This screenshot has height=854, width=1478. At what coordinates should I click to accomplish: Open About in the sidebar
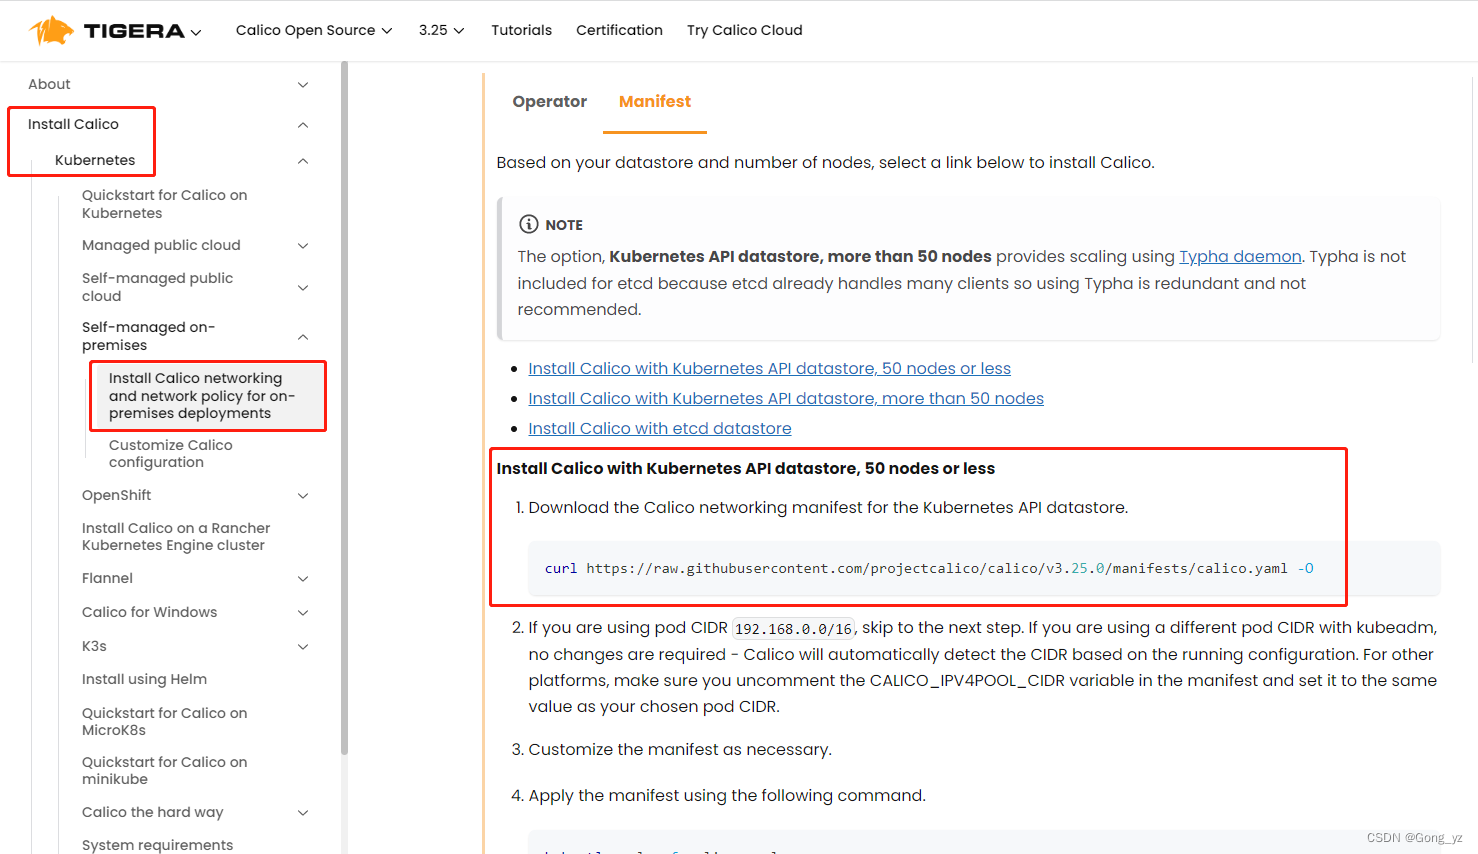(49, 84)
